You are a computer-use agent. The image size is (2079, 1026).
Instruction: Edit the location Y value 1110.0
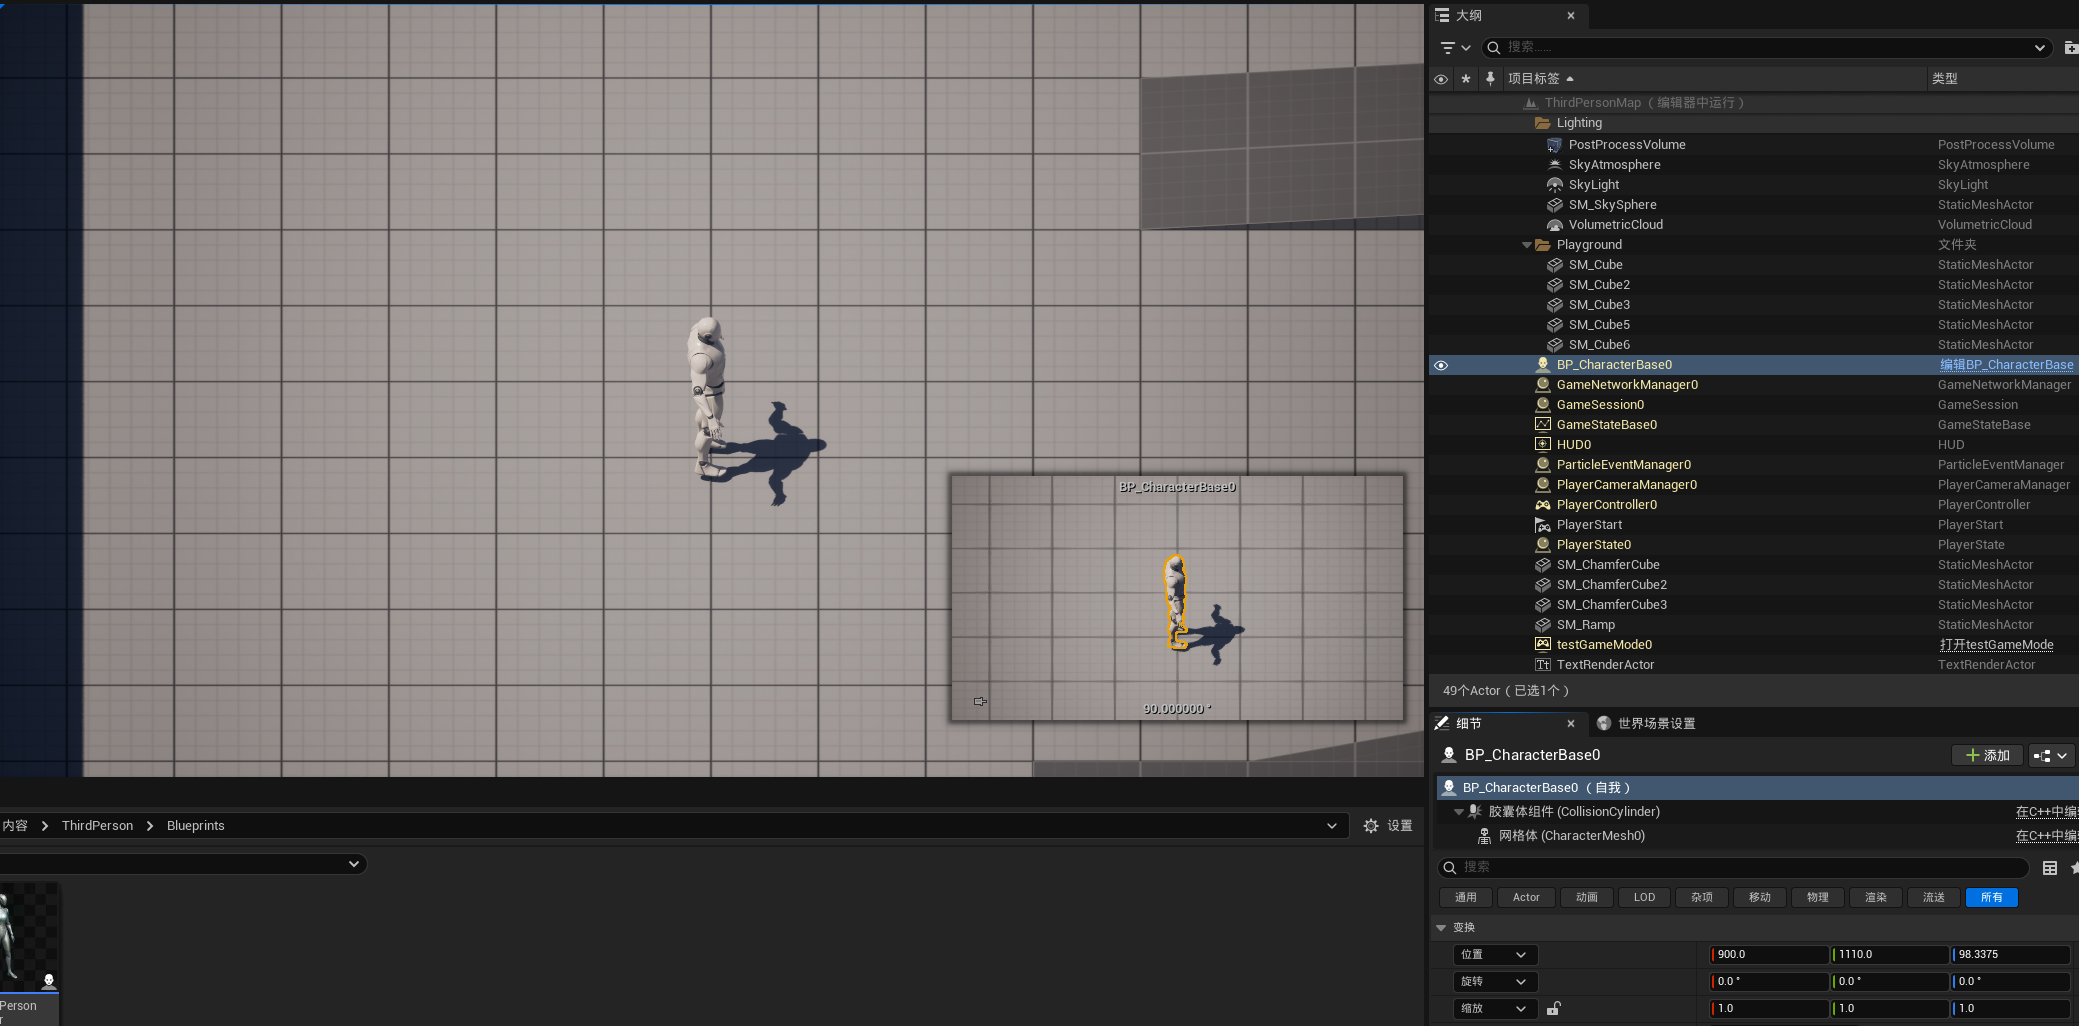pos(1890,955)
